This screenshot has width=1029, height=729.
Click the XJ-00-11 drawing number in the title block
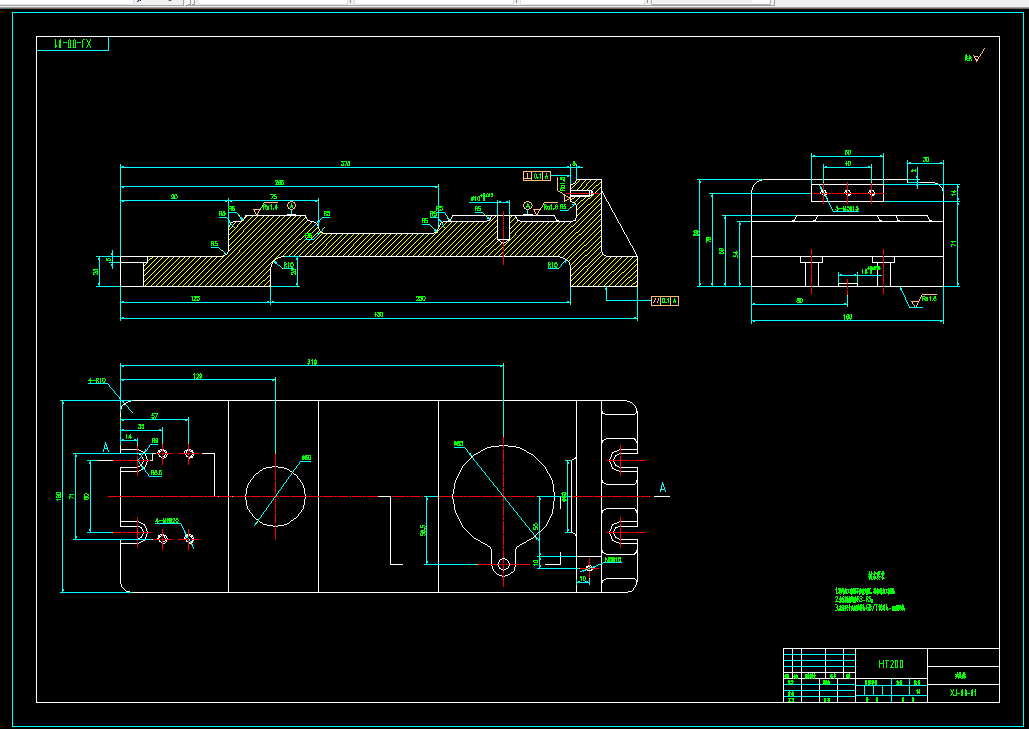(x=963, y=693)
